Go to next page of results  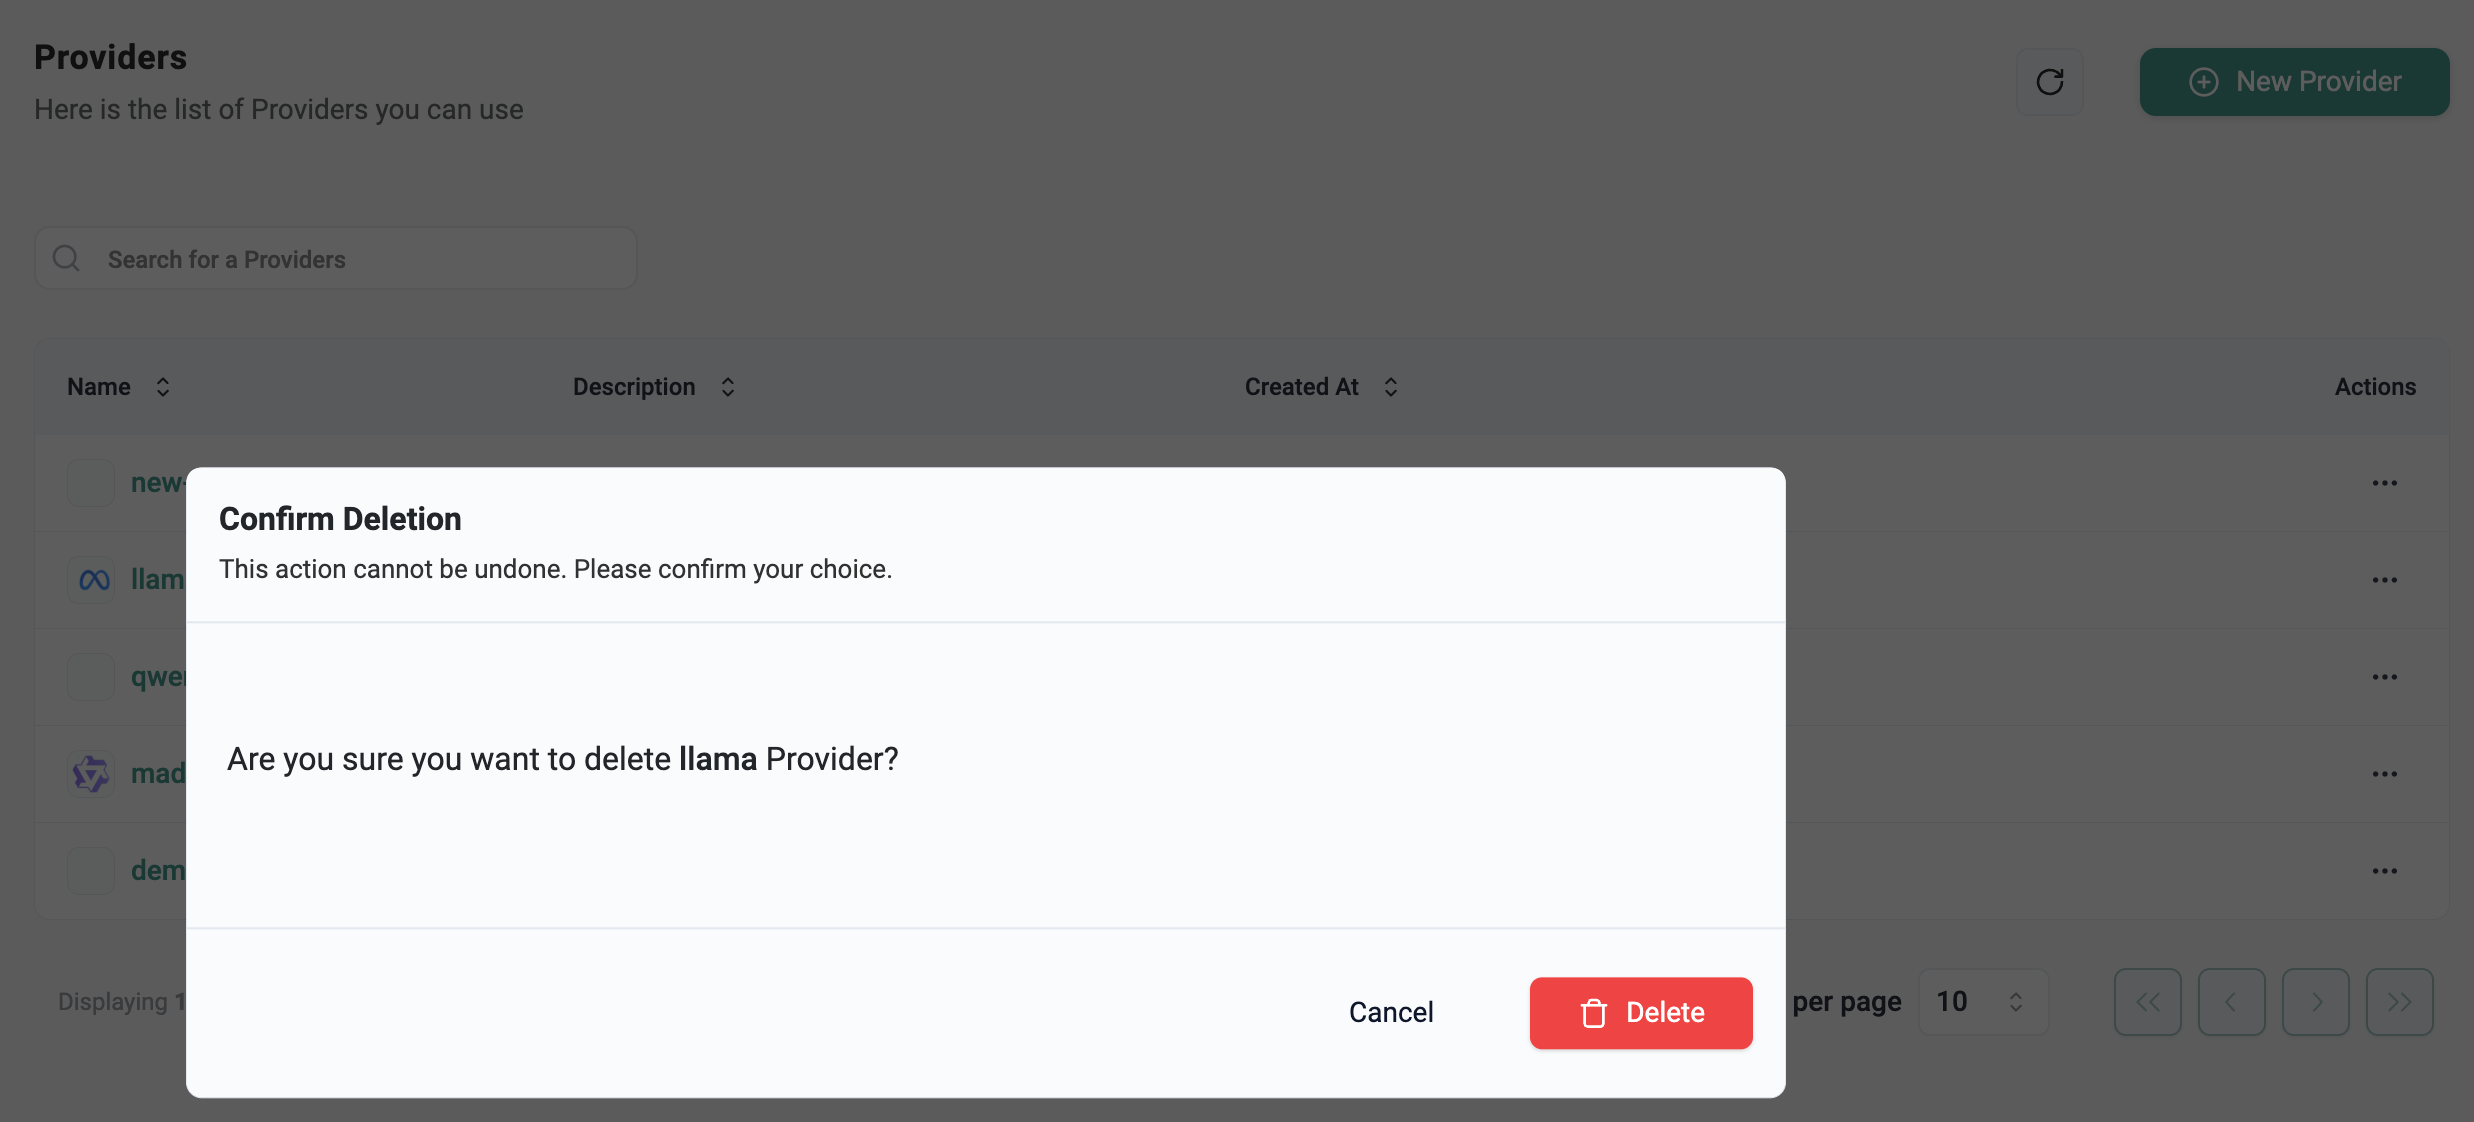(2315, 1002)
